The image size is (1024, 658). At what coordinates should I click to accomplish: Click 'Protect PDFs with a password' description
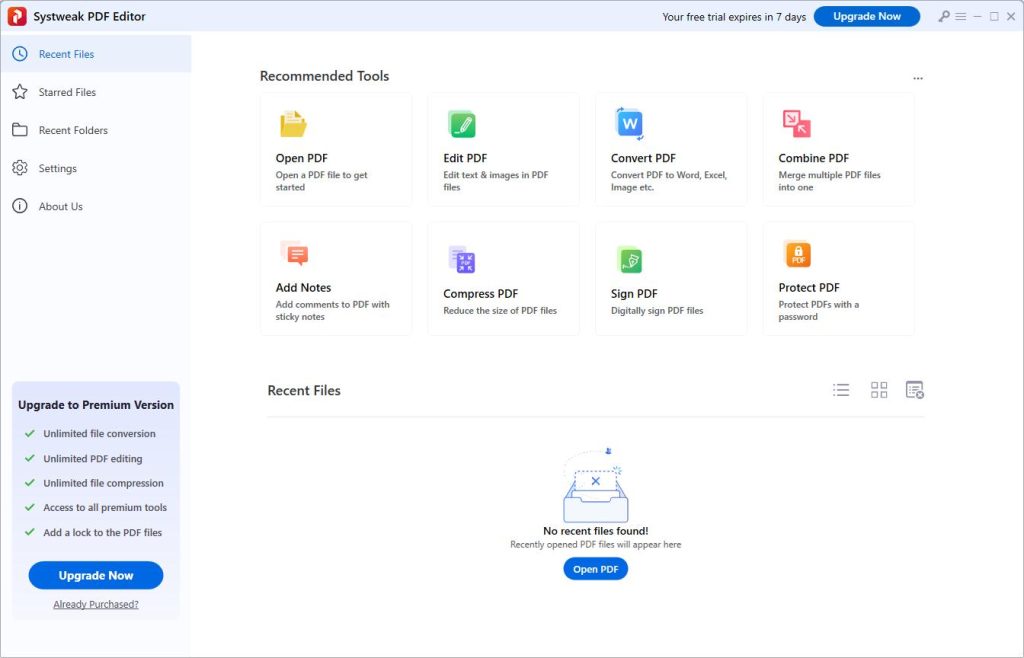point(819,310)
